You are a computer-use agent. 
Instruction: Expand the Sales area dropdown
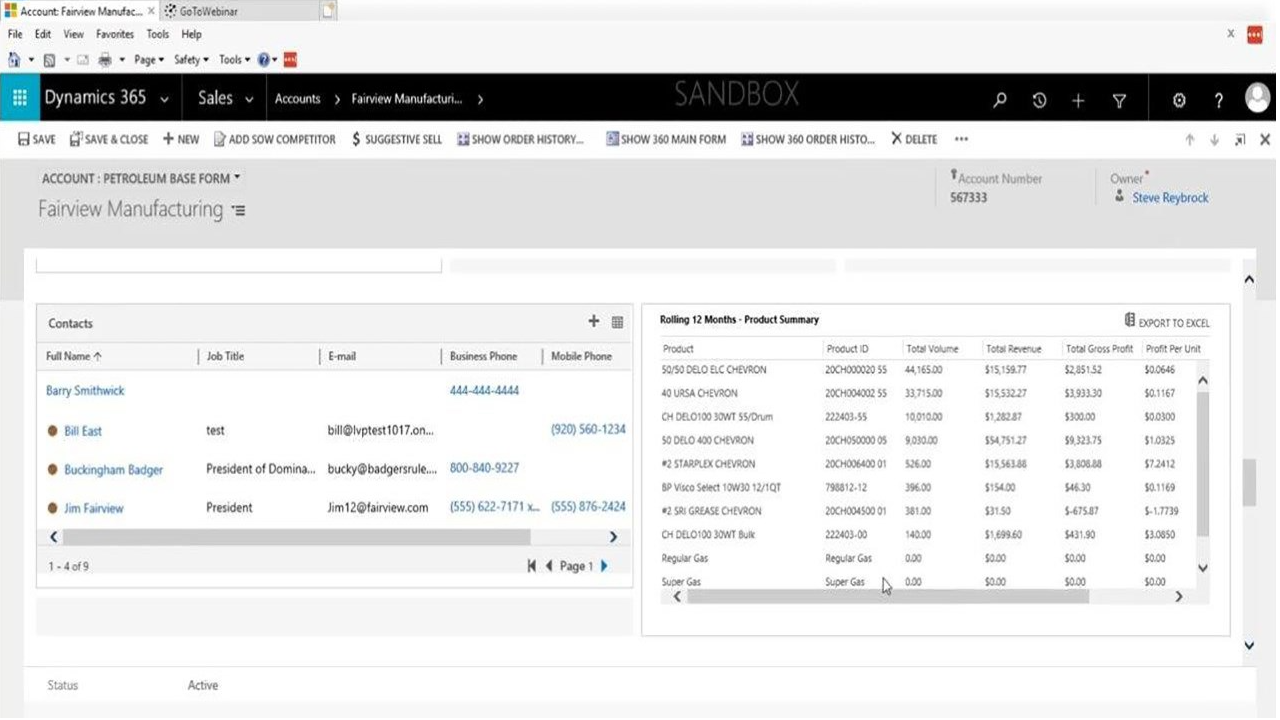249,99
